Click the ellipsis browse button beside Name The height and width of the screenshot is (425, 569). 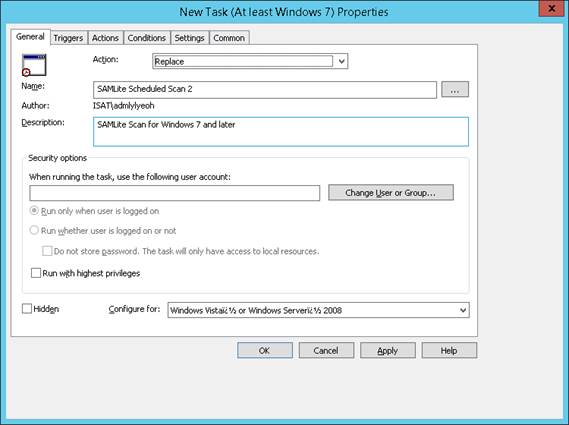(x=455, y=89)
